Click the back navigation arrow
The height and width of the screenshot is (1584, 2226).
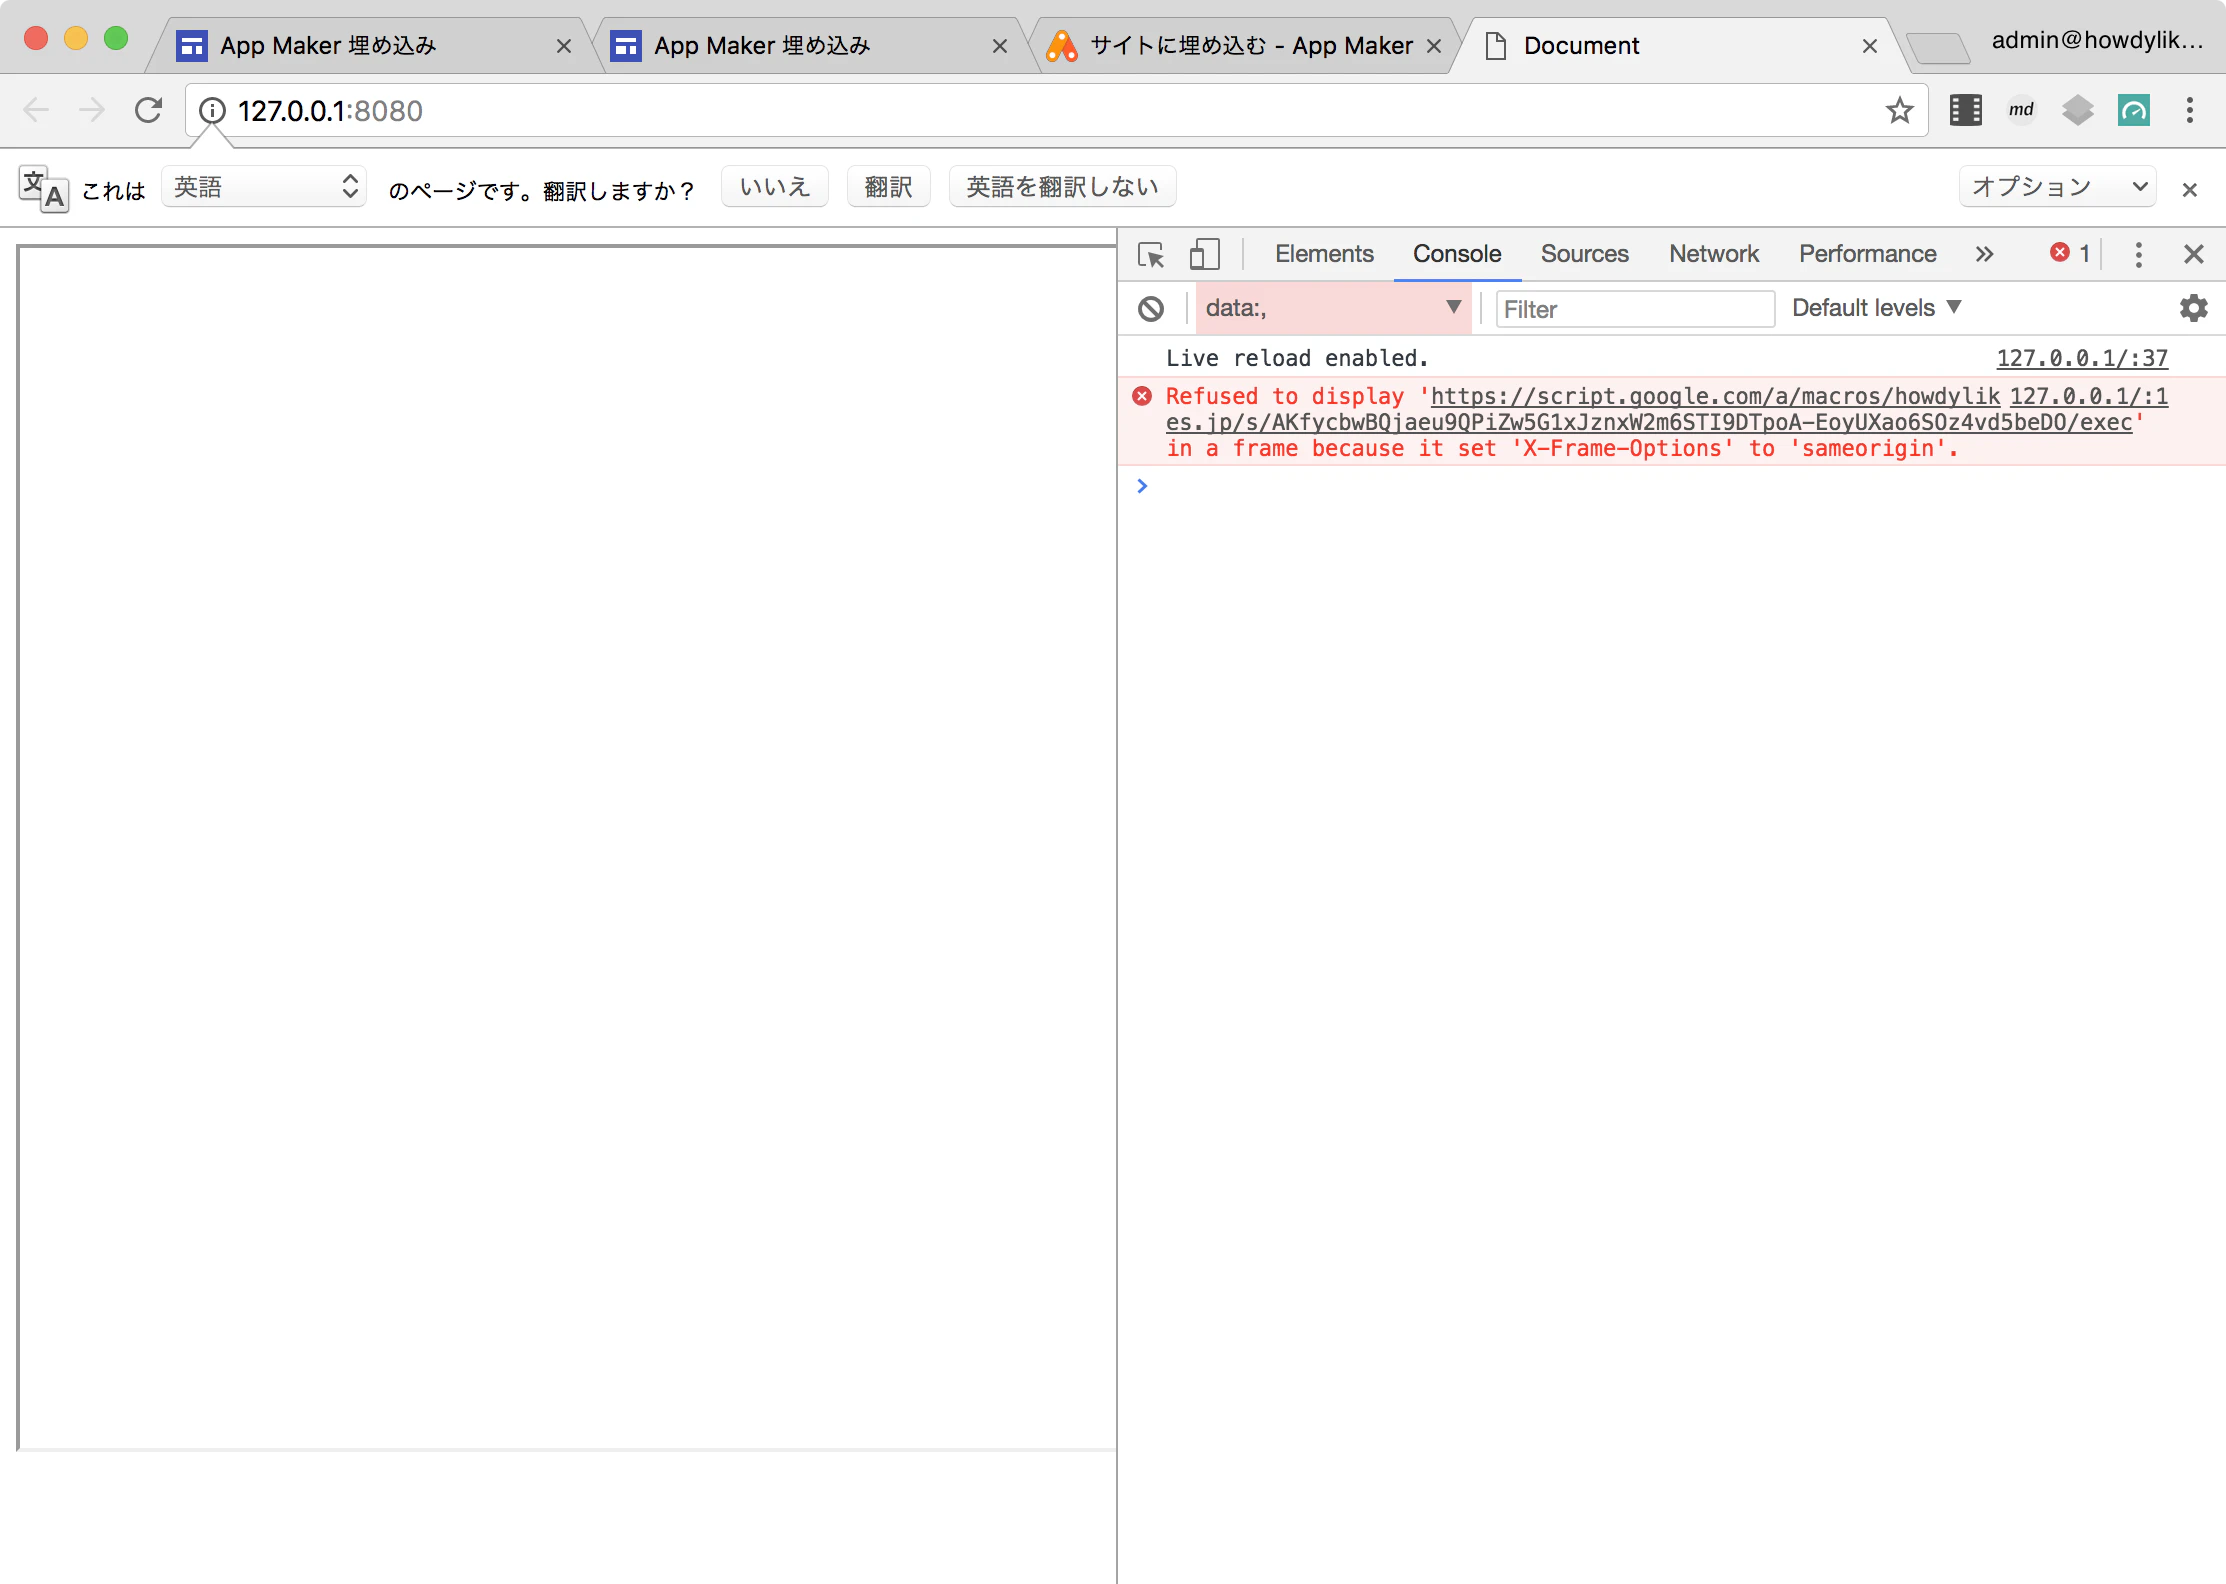36,110
